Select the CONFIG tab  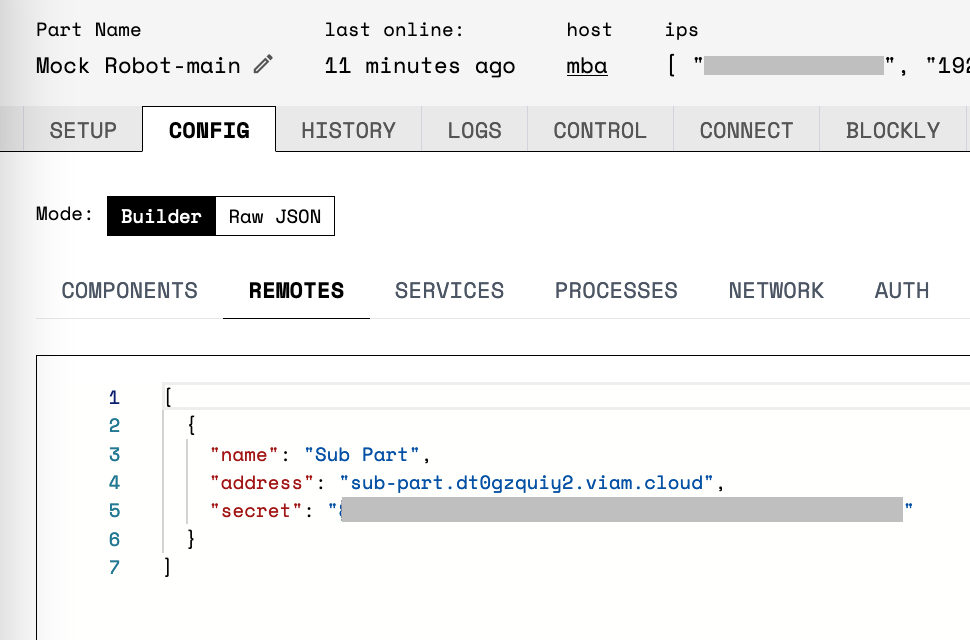pos(209,129)
